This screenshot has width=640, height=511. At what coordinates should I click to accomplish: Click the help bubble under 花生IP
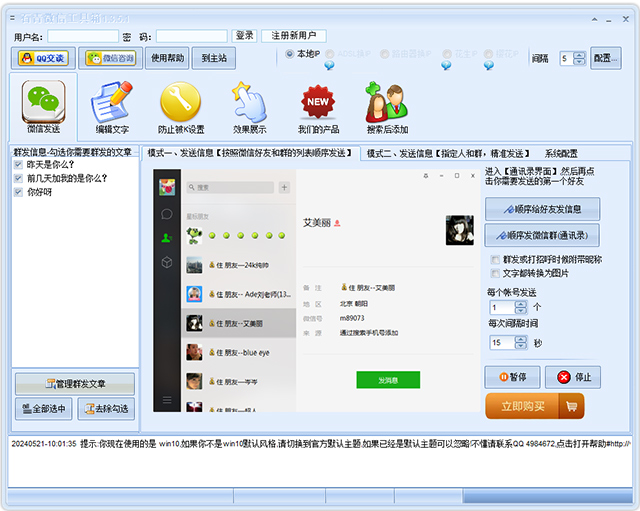tap(447, 65)
